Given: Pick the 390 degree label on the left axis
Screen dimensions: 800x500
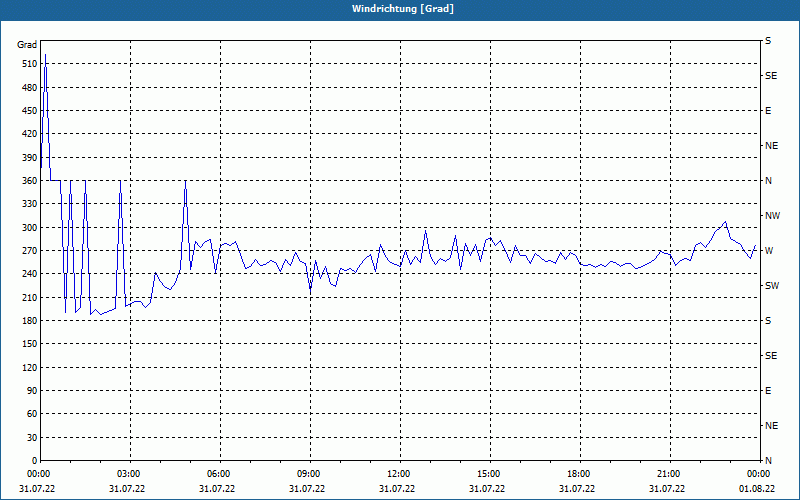Looking at the screenshot, I should pyautogui.click(x=30, y=157).
